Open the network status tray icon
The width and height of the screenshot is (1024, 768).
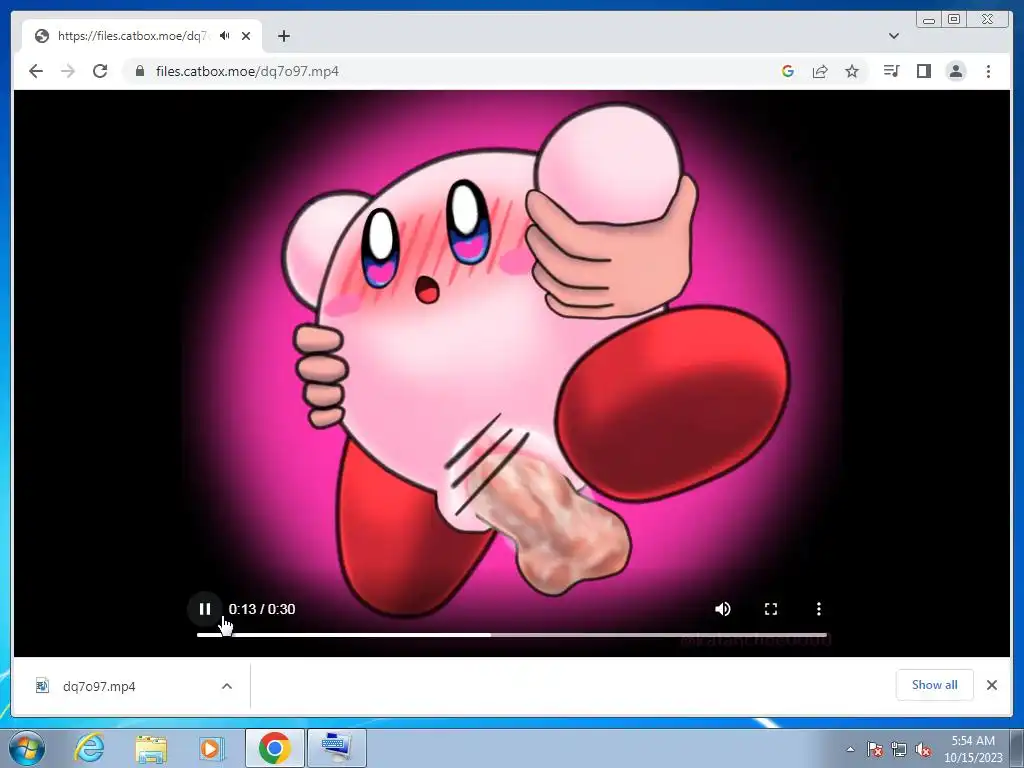(x=899, y=749)
